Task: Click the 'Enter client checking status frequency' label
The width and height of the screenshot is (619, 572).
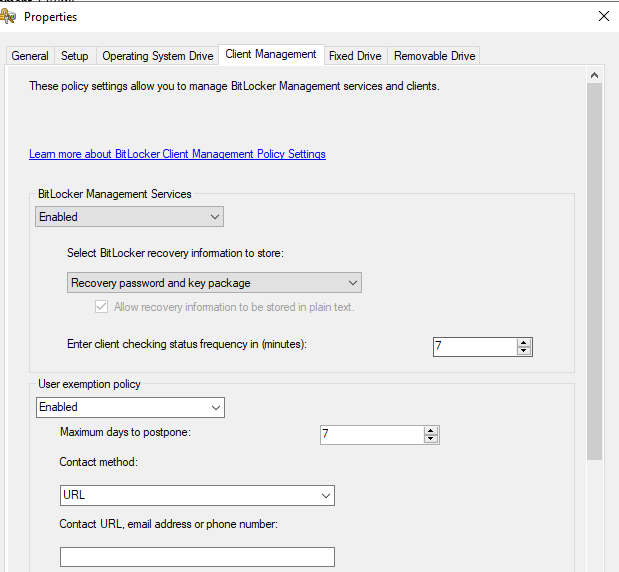Action: coord(187,344)
